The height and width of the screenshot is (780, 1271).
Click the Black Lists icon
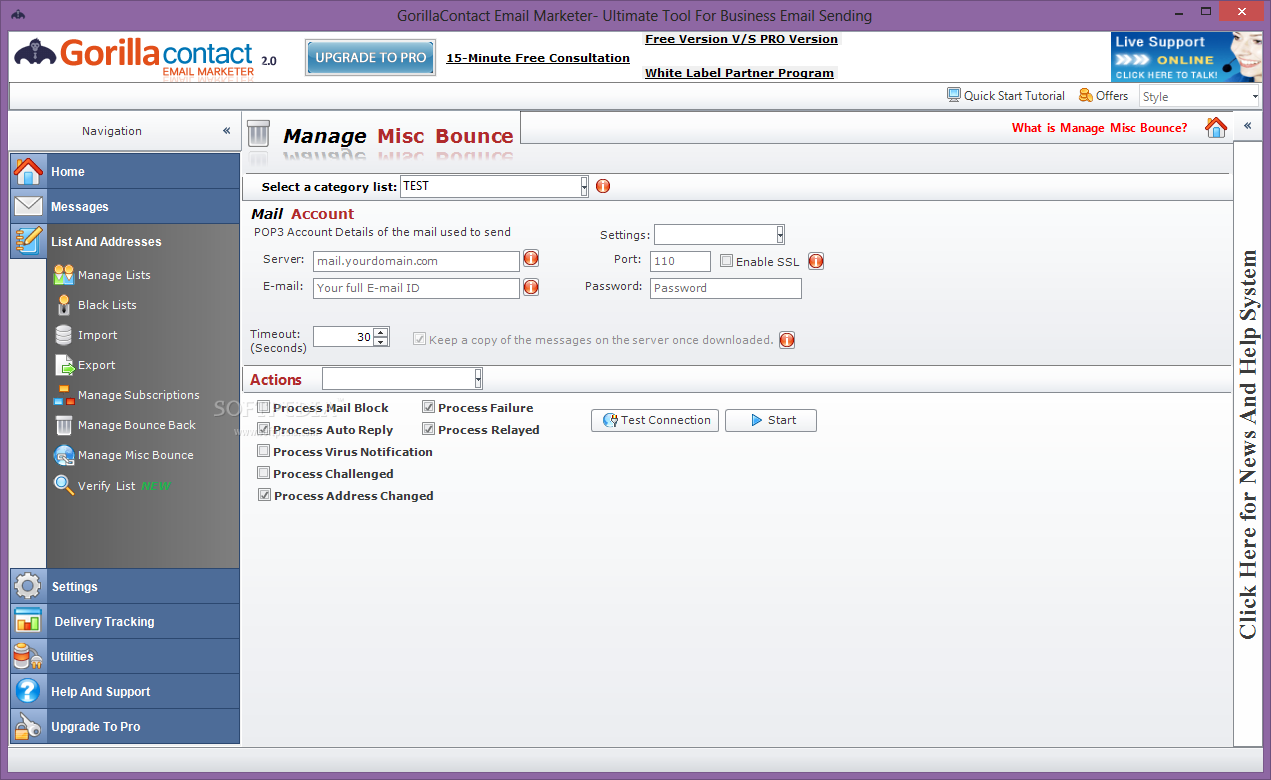point(64,305)
